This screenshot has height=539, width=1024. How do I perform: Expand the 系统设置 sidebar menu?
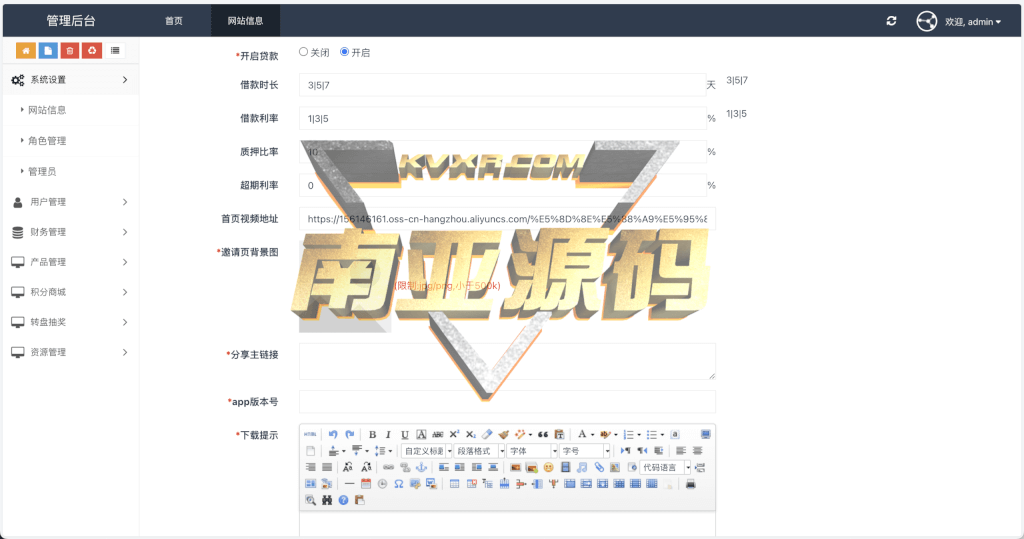(x=69, y=80)
